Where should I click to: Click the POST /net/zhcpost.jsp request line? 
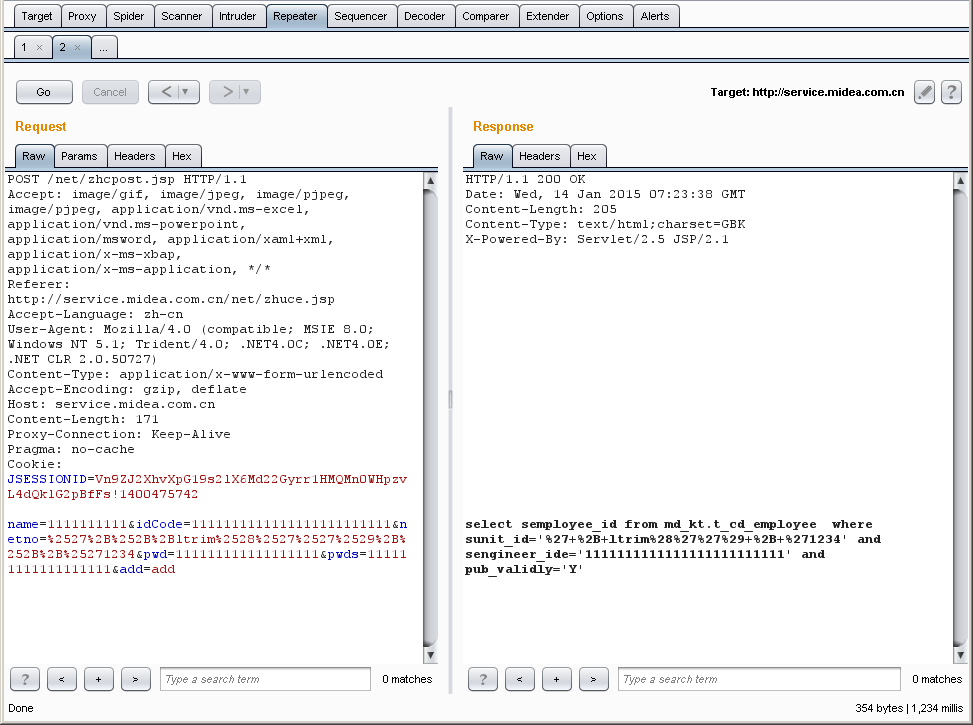(127, 179)
